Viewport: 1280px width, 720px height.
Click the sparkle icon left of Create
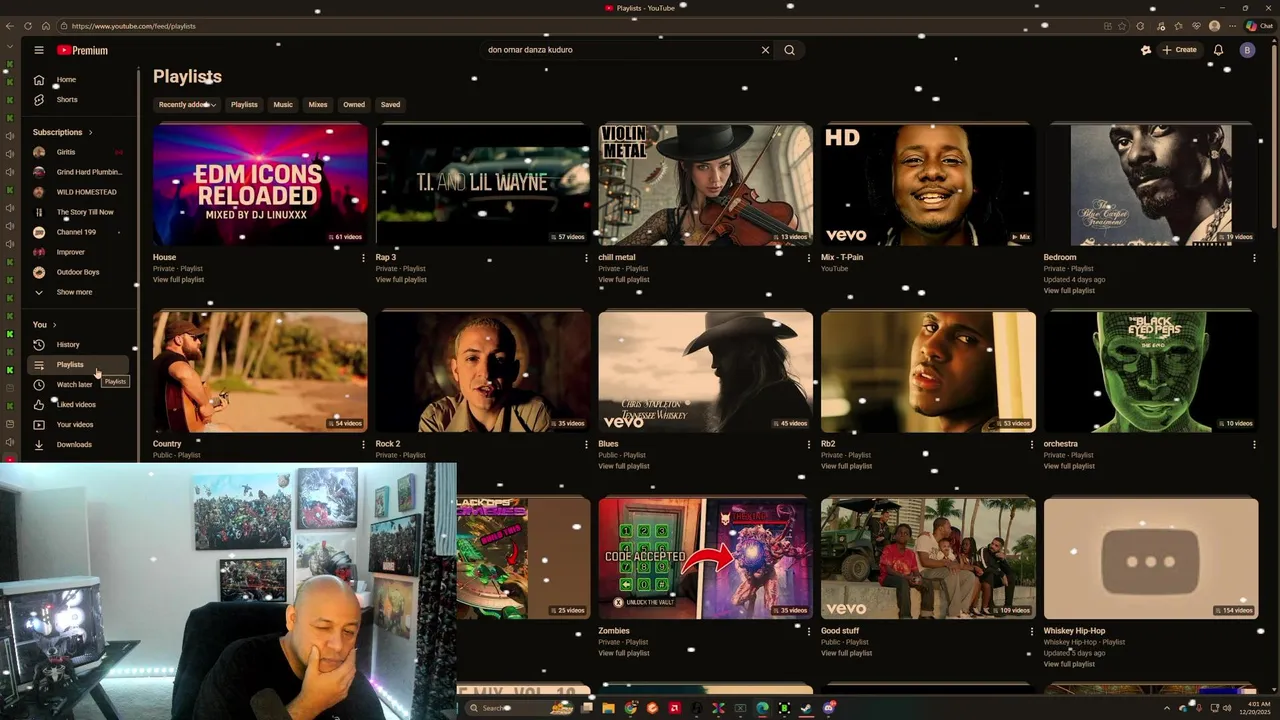pos(1146,50)
